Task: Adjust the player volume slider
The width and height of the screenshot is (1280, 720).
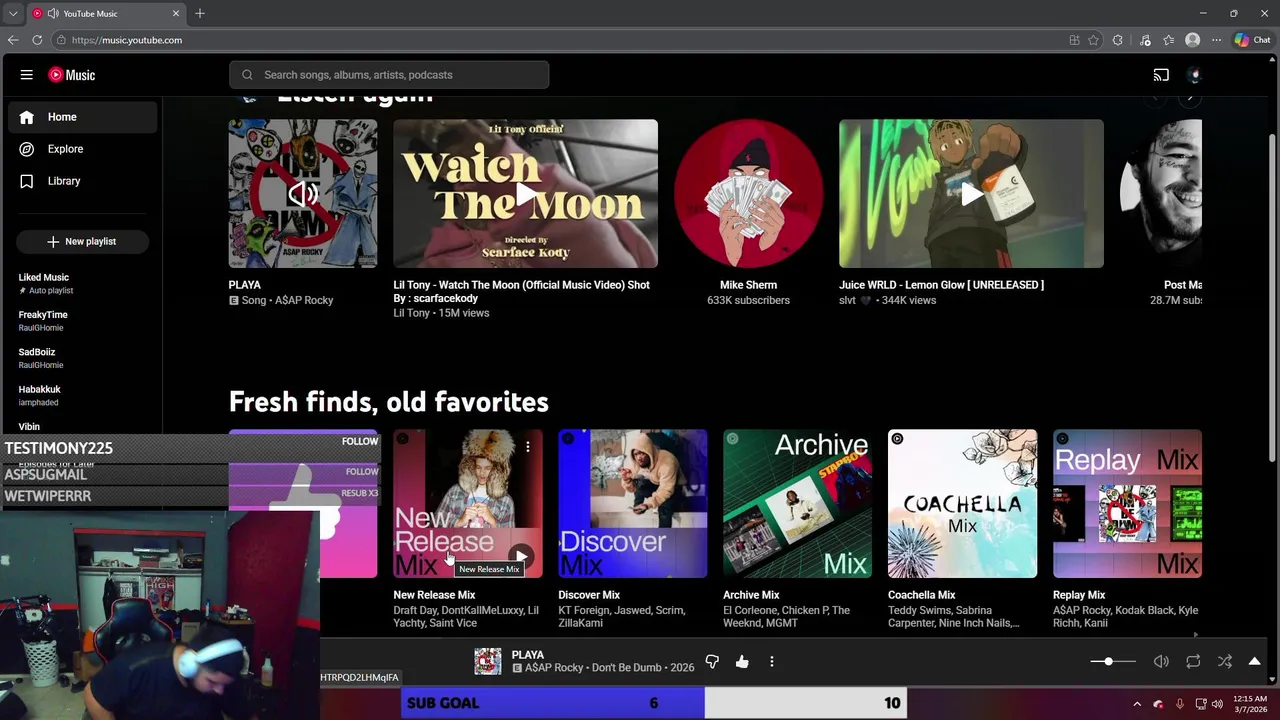Action: [1113, 662]
